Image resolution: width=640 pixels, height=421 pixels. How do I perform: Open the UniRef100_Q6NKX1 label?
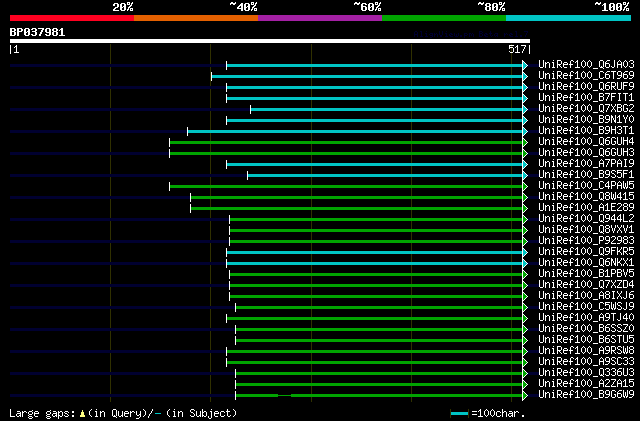[x=586, y=263]
